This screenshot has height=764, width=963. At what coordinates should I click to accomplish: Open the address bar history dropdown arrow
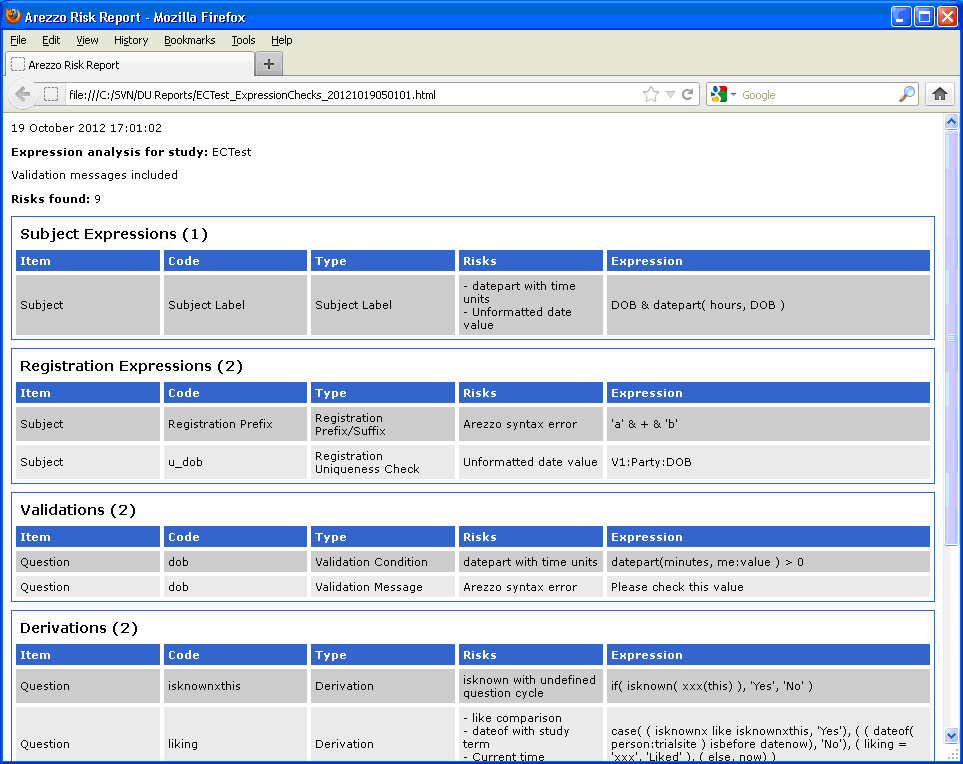coord(671,95)
